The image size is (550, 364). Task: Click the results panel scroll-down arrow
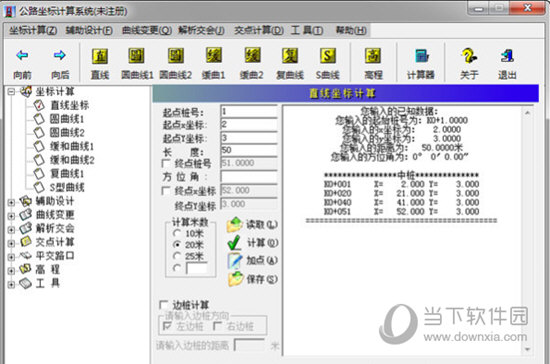click(528, 349)
